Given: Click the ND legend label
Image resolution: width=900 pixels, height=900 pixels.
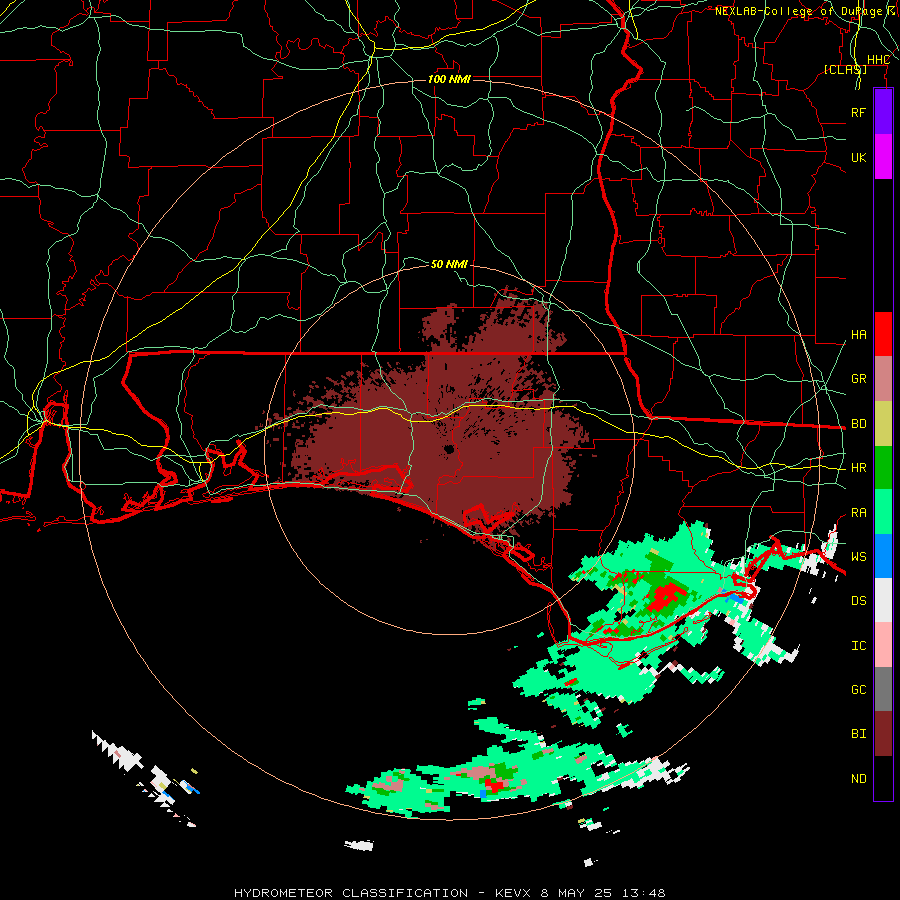Looking at the screenshot, I should pyautogui.click(x=859, y=779).
